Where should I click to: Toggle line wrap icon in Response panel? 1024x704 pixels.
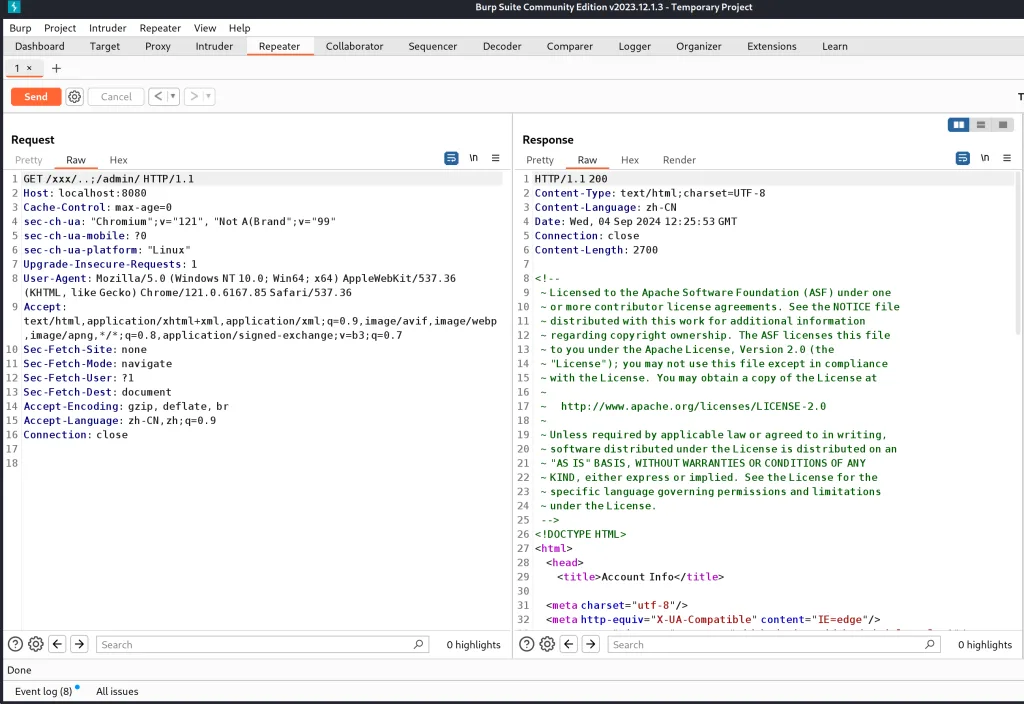click(x=963, y=158)
